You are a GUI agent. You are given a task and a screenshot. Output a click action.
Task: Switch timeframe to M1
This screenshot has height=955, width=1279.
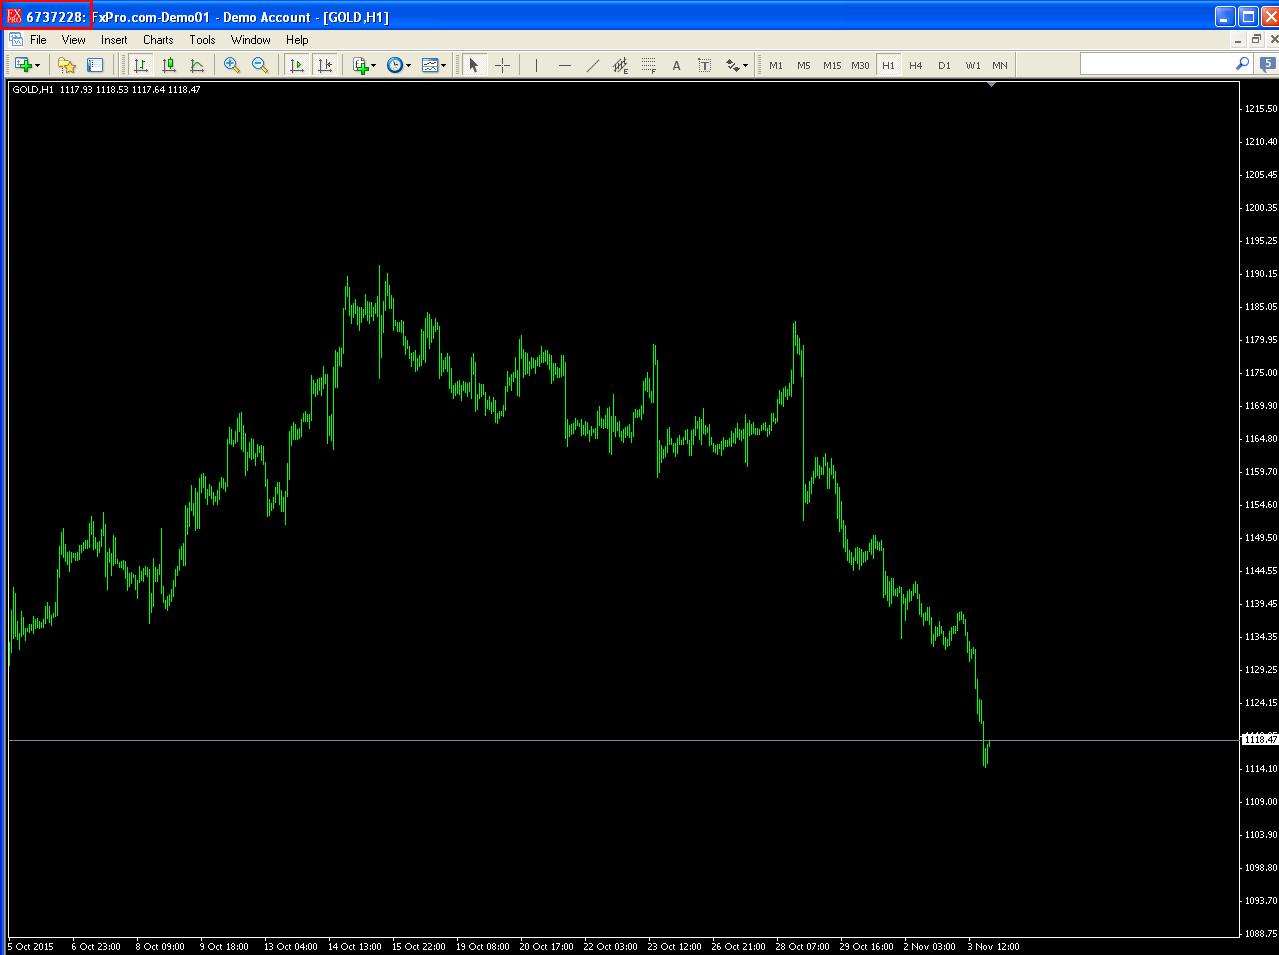tap(776, 65)
